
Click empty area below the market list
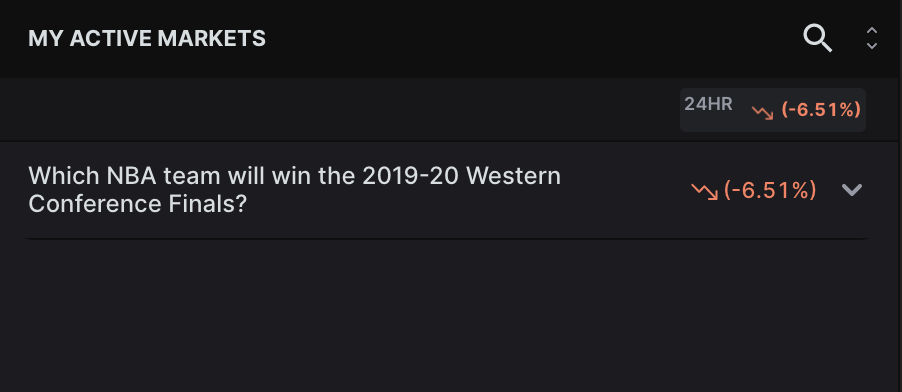(x=451, y=315)
